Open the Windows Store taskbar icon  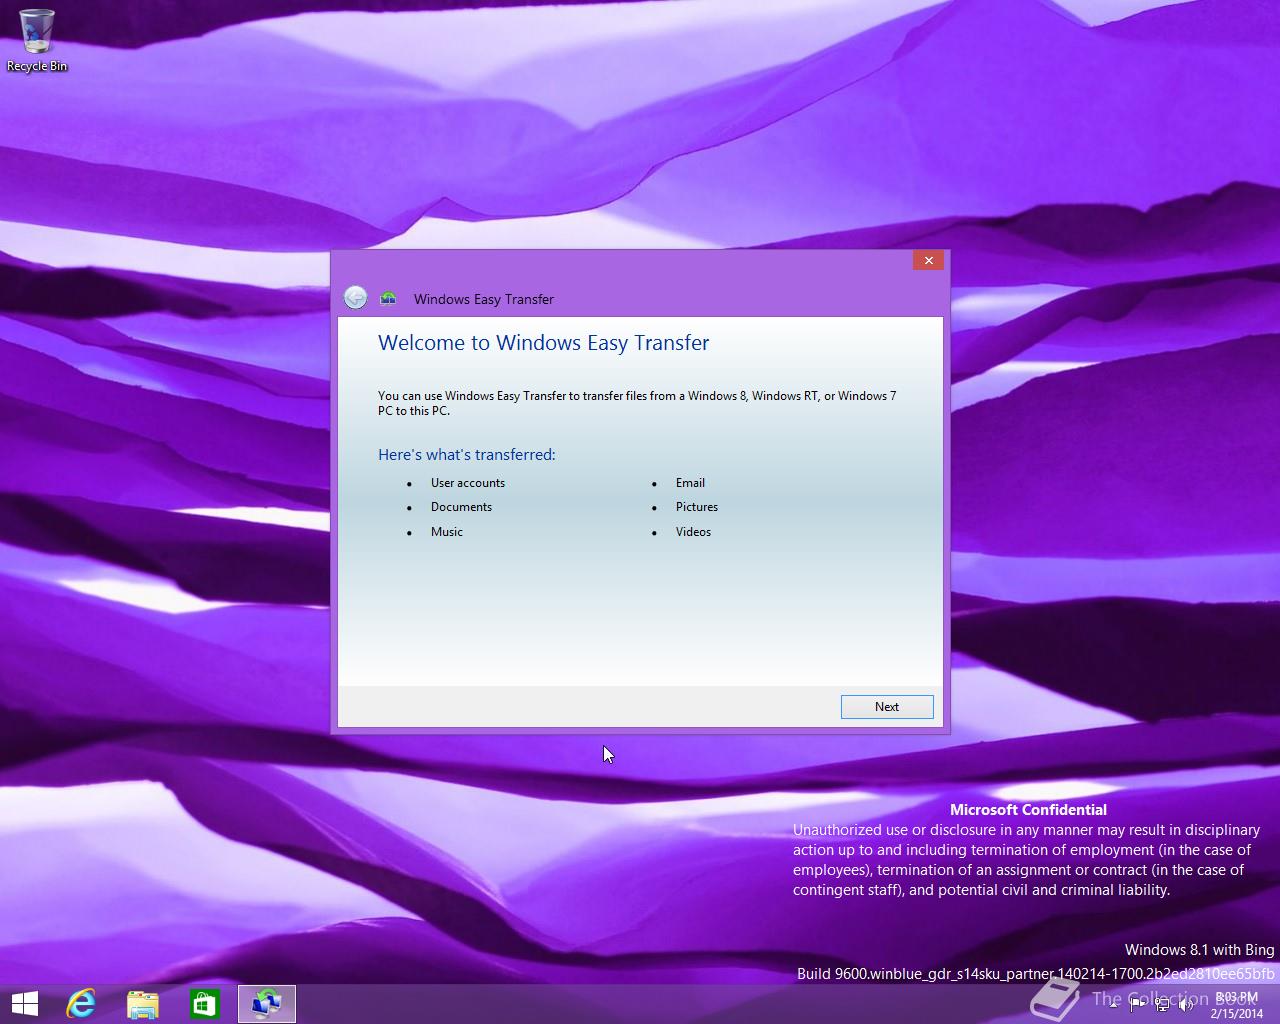205,1004
